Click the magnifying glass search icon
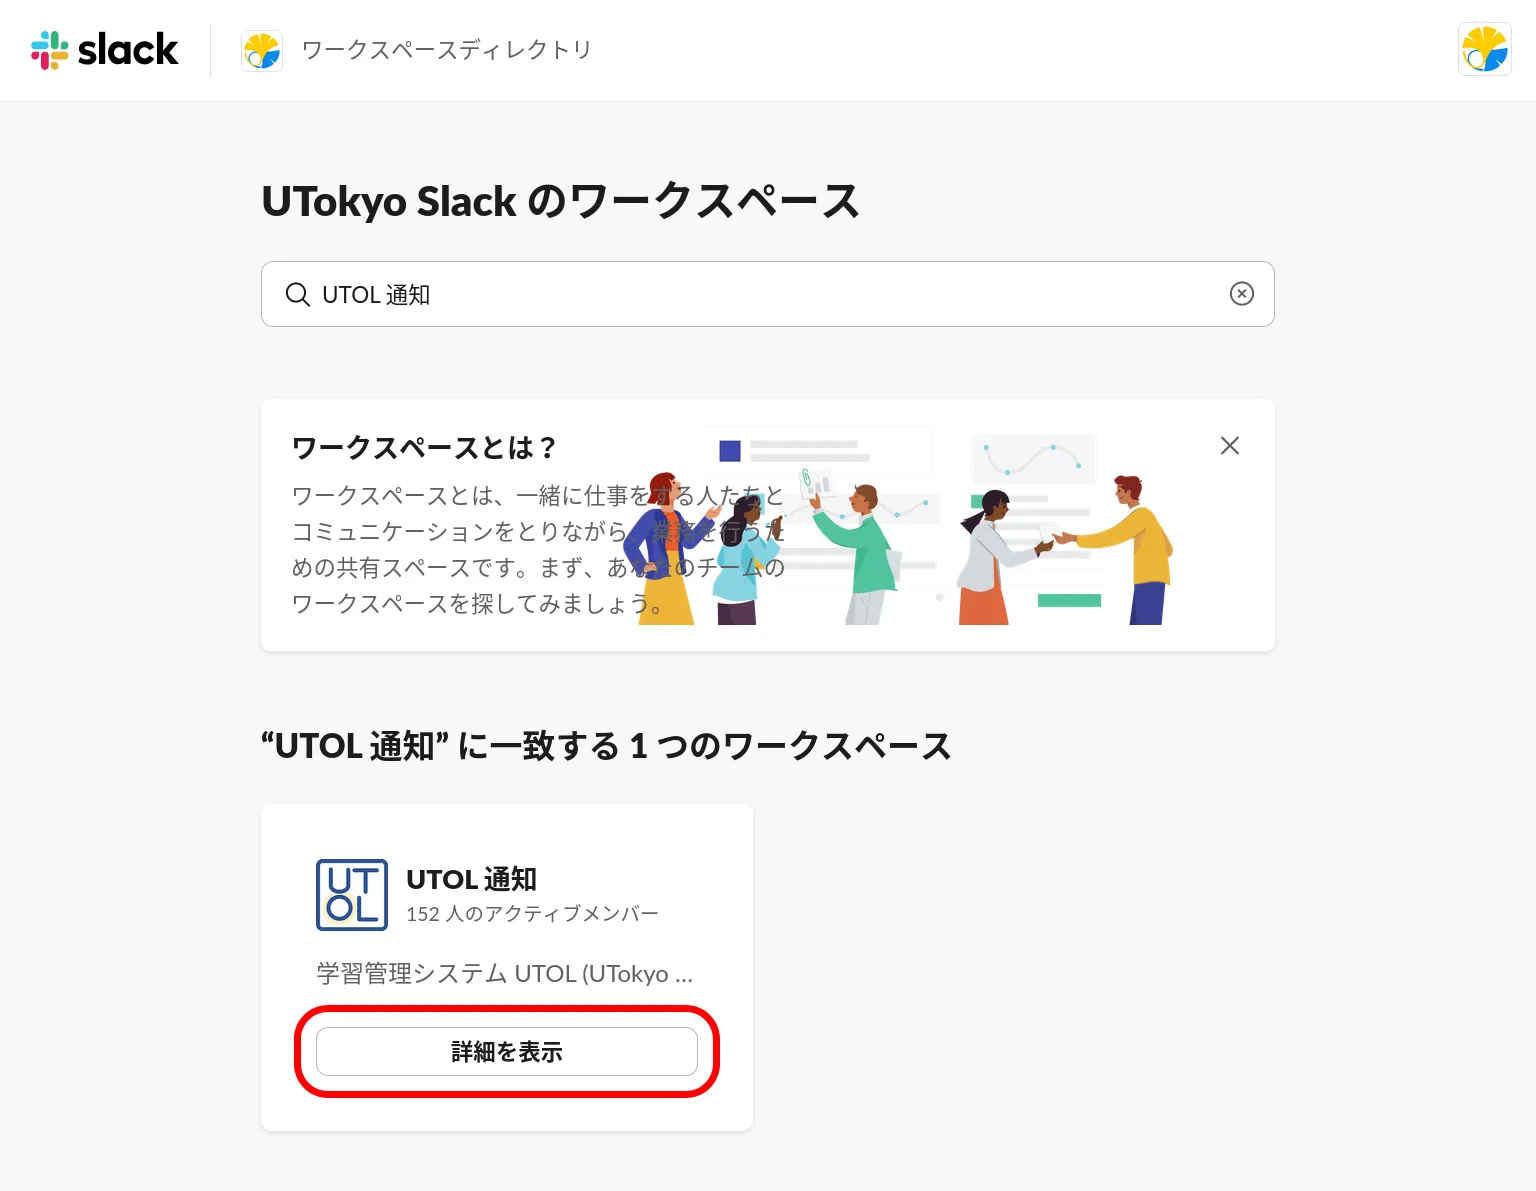The width and height of the screenshot is (1536, 1191). [x=297, y=294]
